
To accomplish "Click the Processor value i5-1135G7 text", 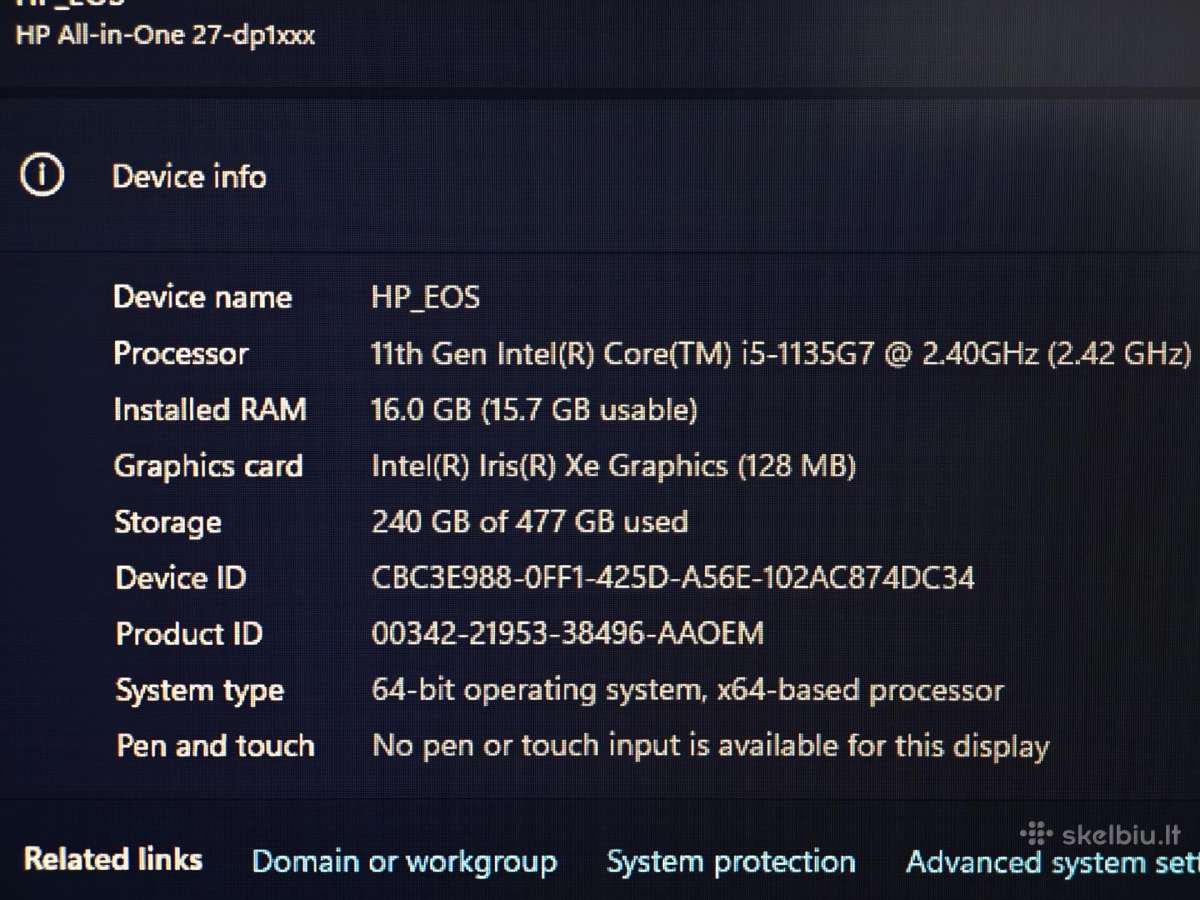I will click(x=781, y=354).
